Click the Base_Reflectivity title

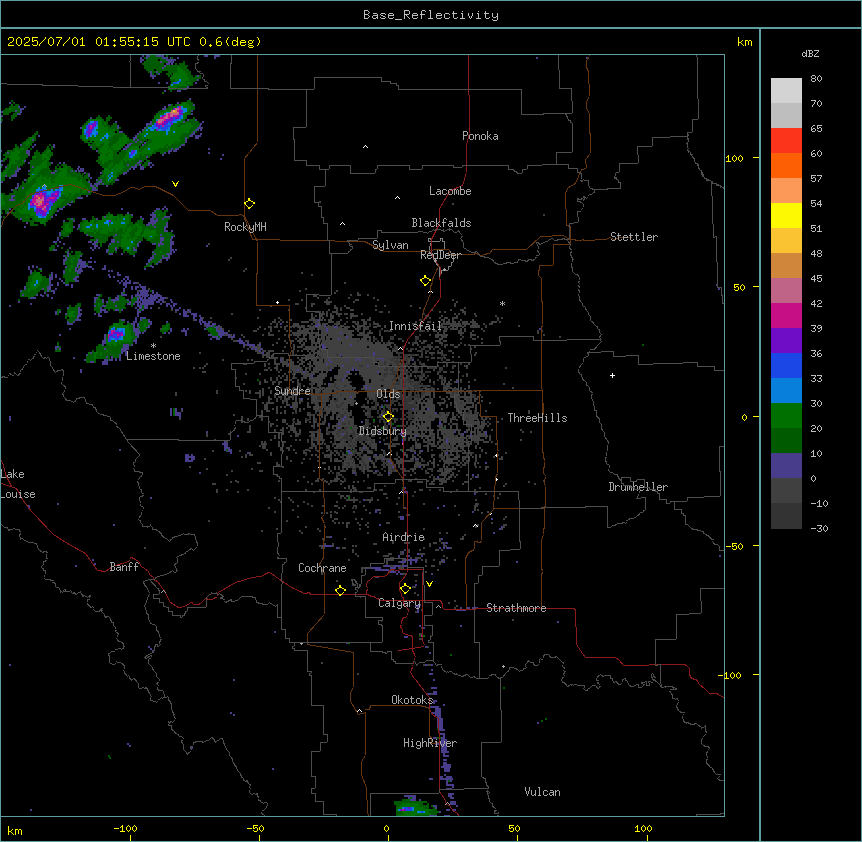[x=431, y=15]
